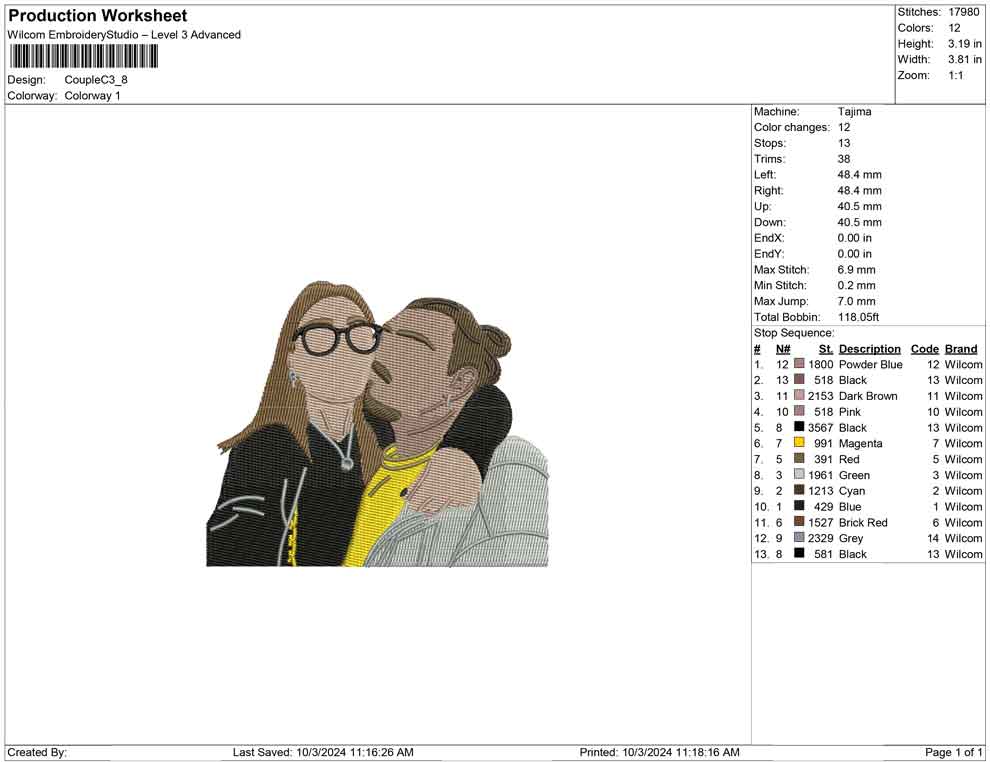
Task: Click the barcode under the worksheet title
Action: [83, 57]
